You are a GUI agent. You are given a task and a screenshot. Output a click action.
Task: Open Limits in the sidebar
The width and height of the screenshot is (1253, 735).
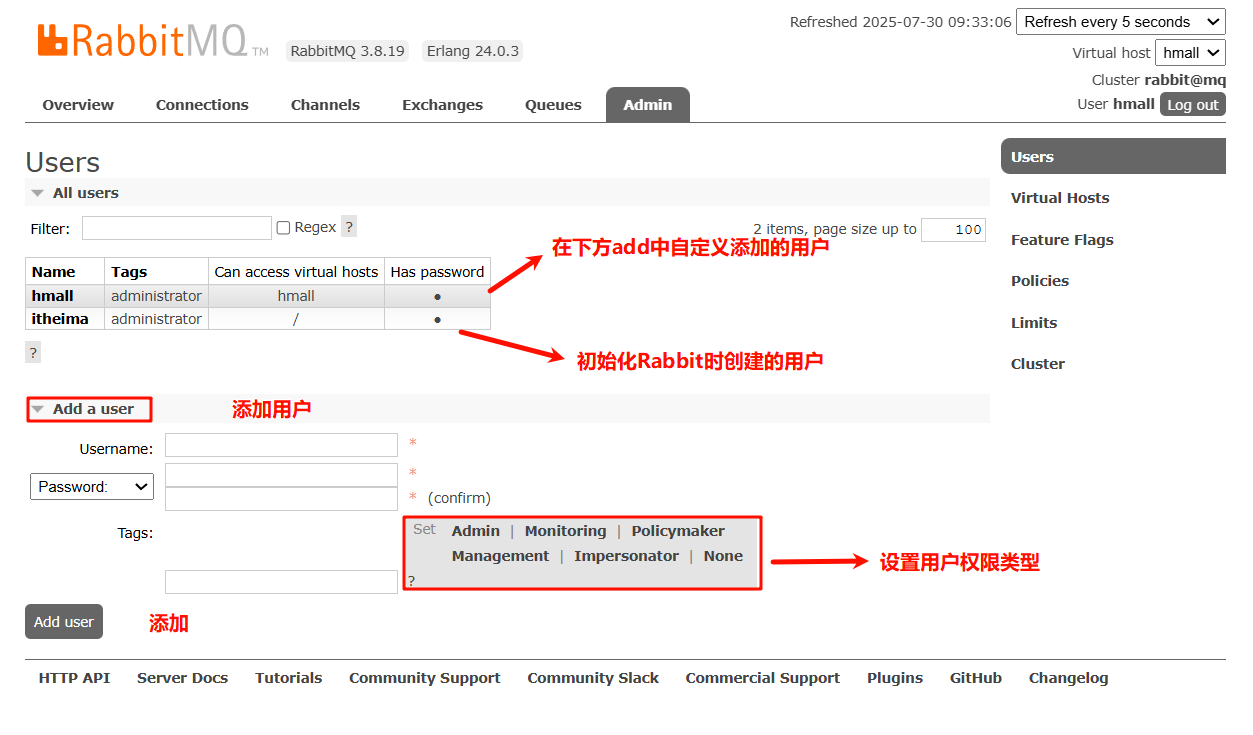coord(1034,323)
